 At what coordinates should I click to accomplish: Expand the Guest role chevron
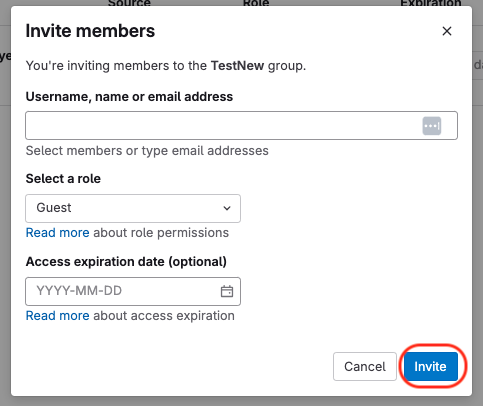point(227,208)
